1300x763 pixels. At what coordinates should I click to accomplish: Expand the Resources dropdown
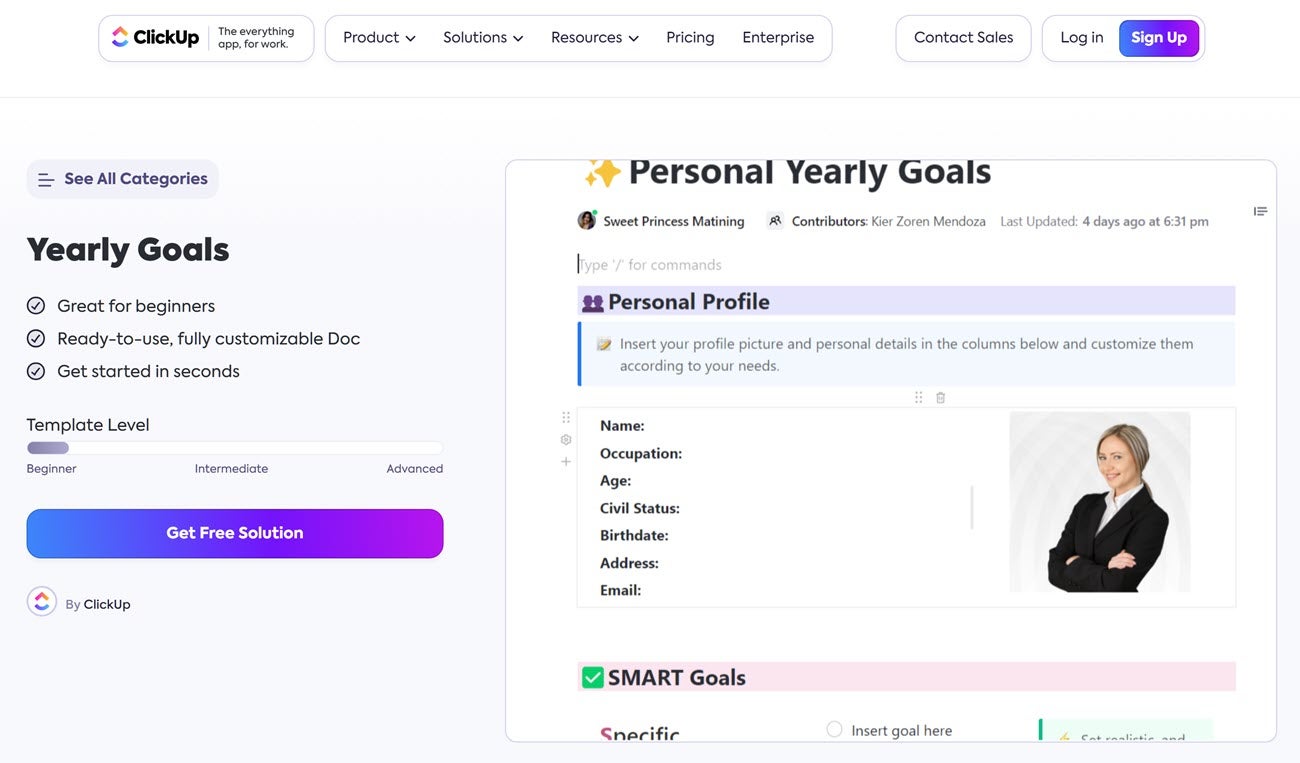[594, 38]
